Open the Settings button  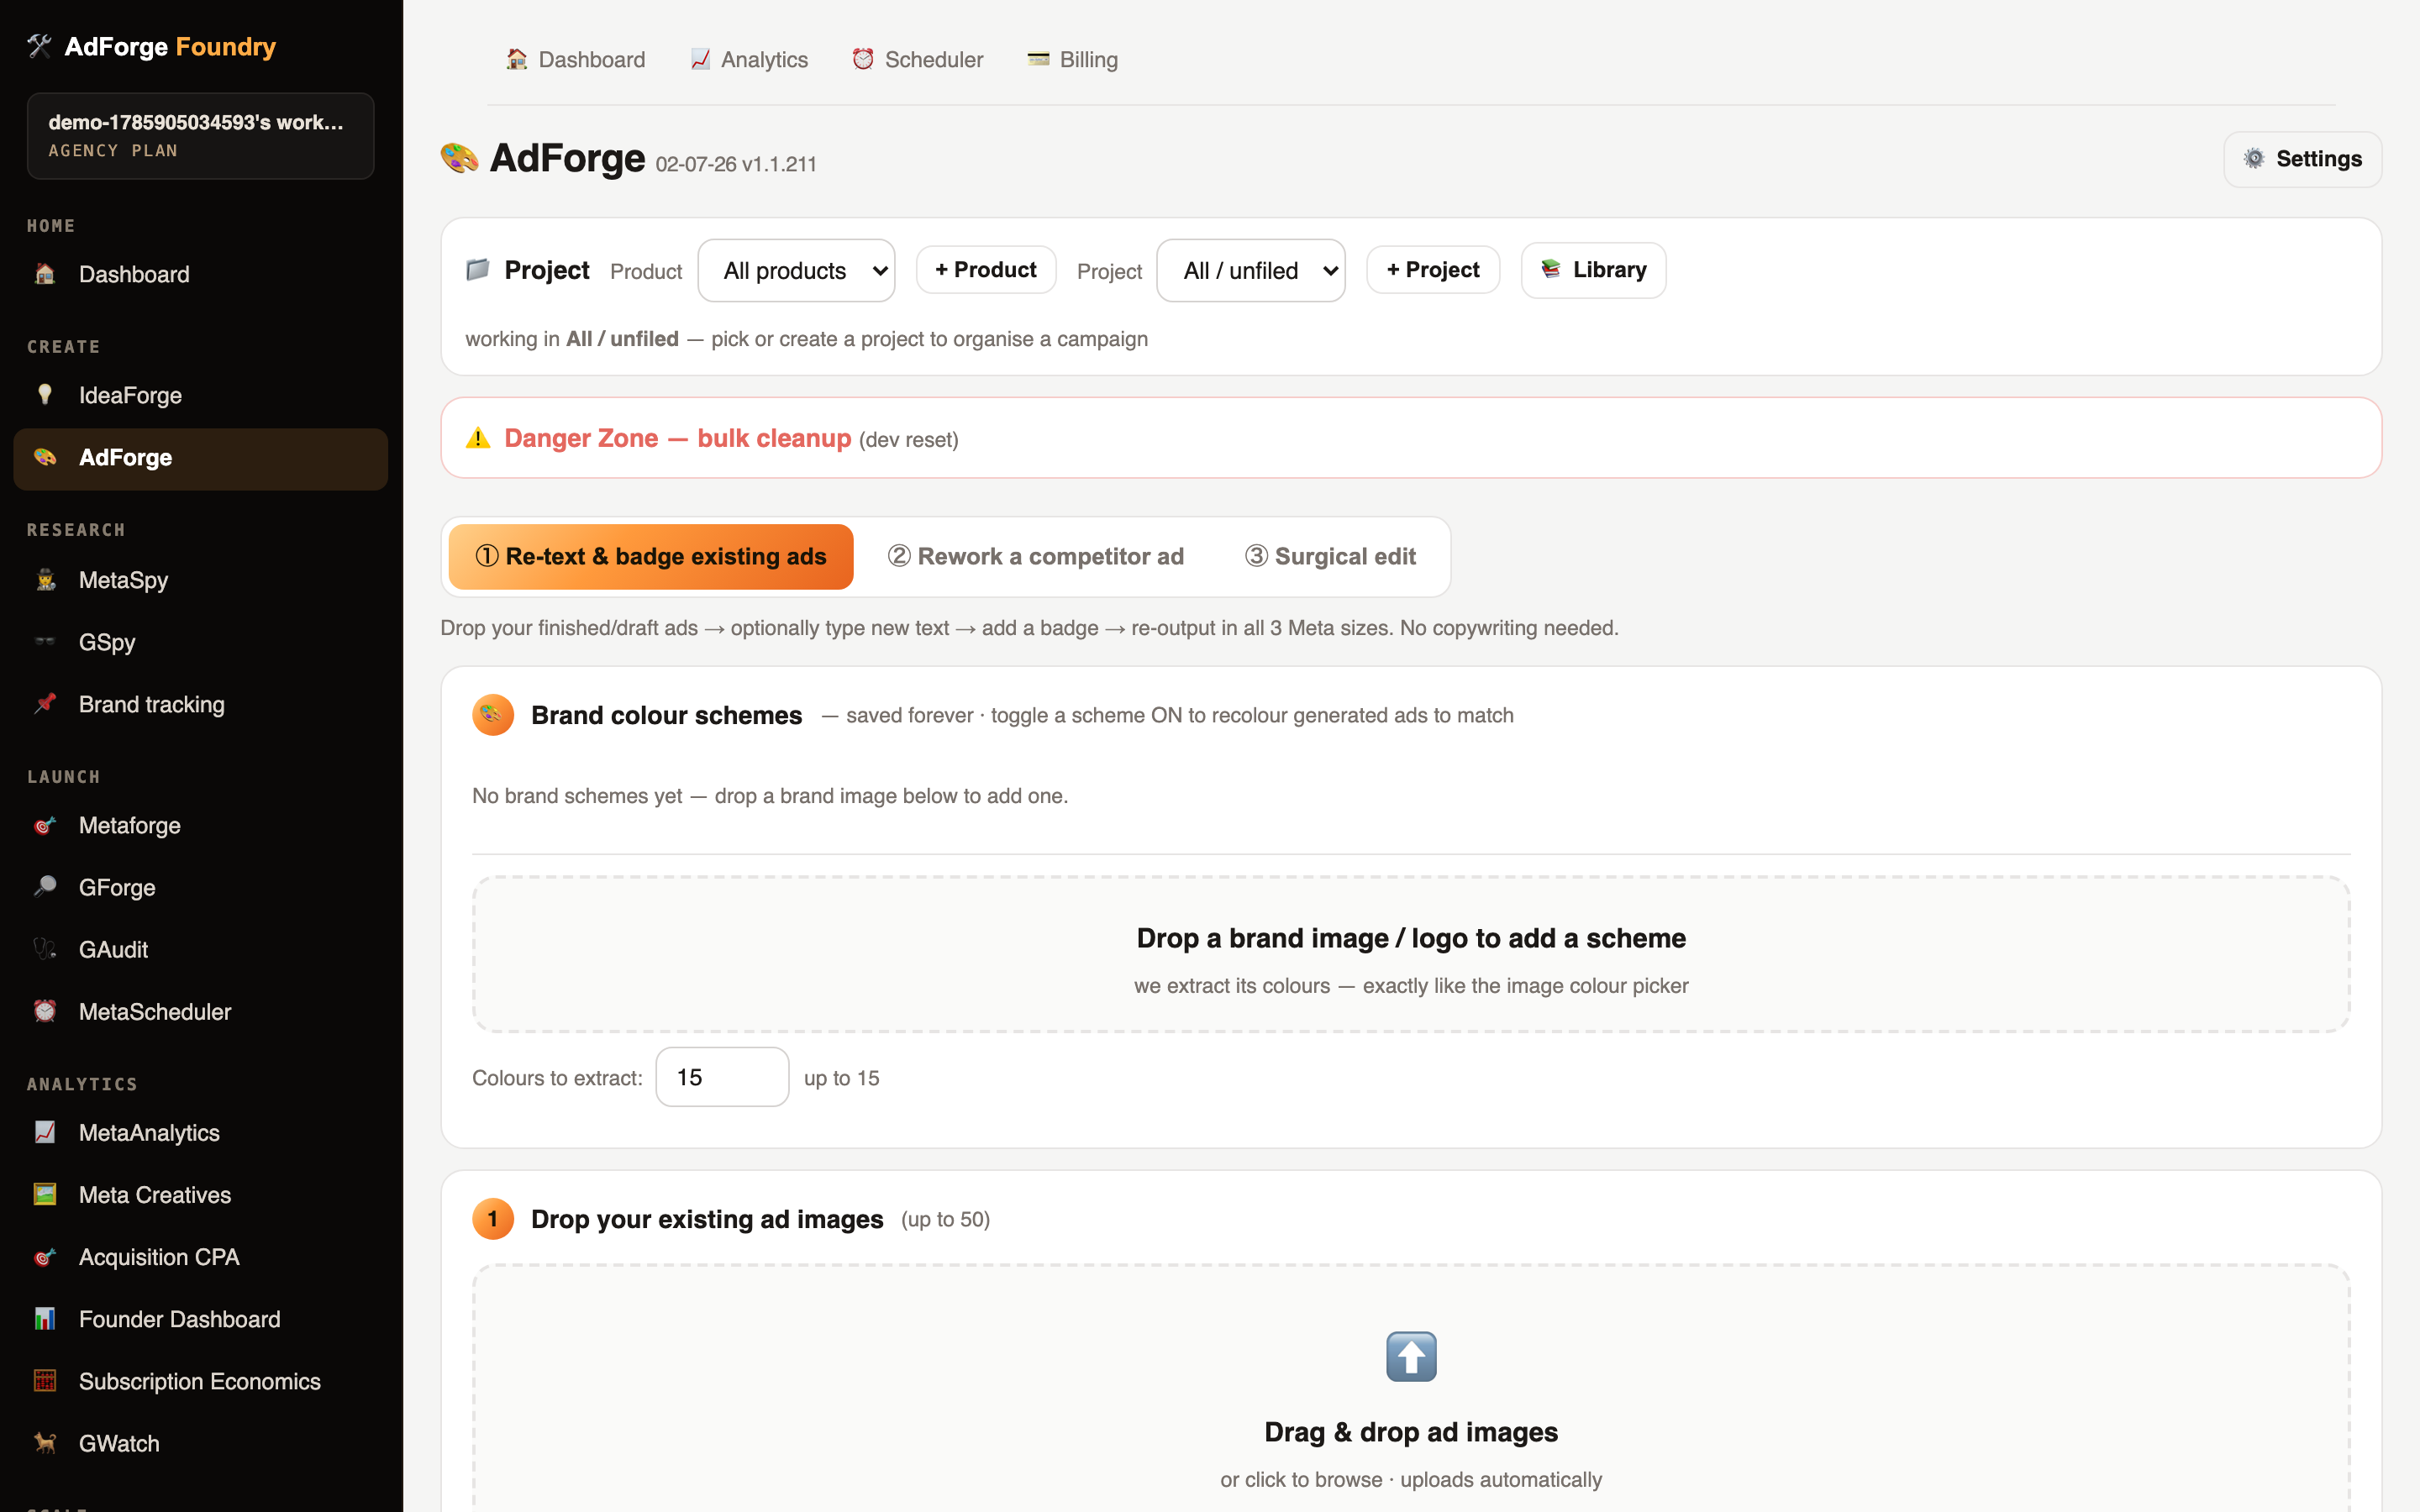(x=2303, y=159)
